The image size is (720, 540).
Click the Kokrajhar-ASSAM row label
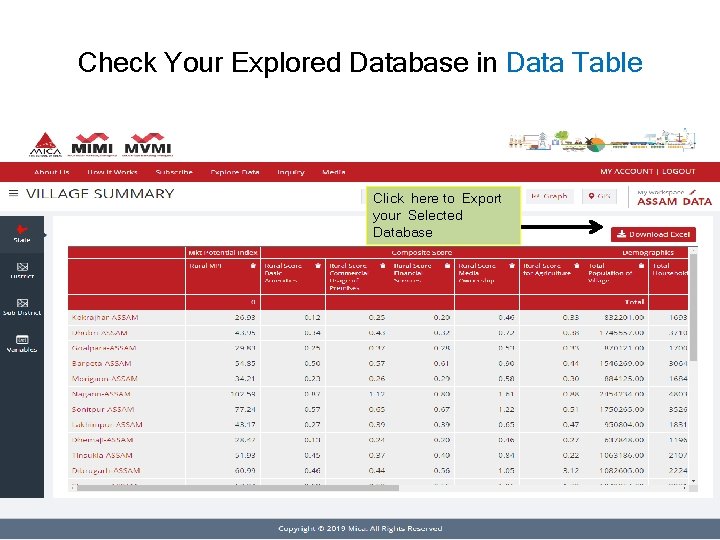click(105, 317)
